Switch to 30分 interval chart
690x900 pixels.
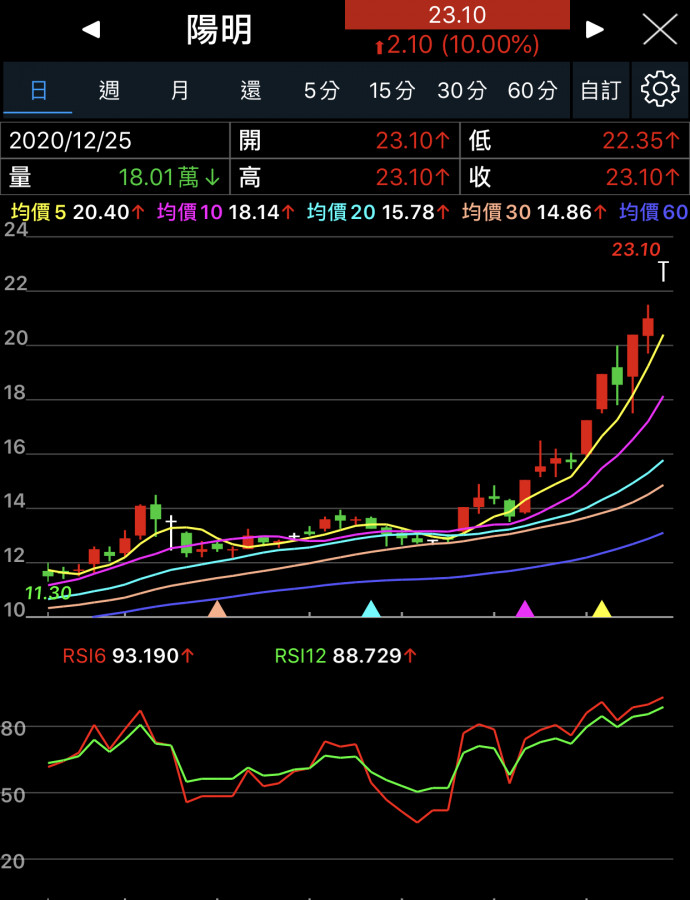point(461,91)
